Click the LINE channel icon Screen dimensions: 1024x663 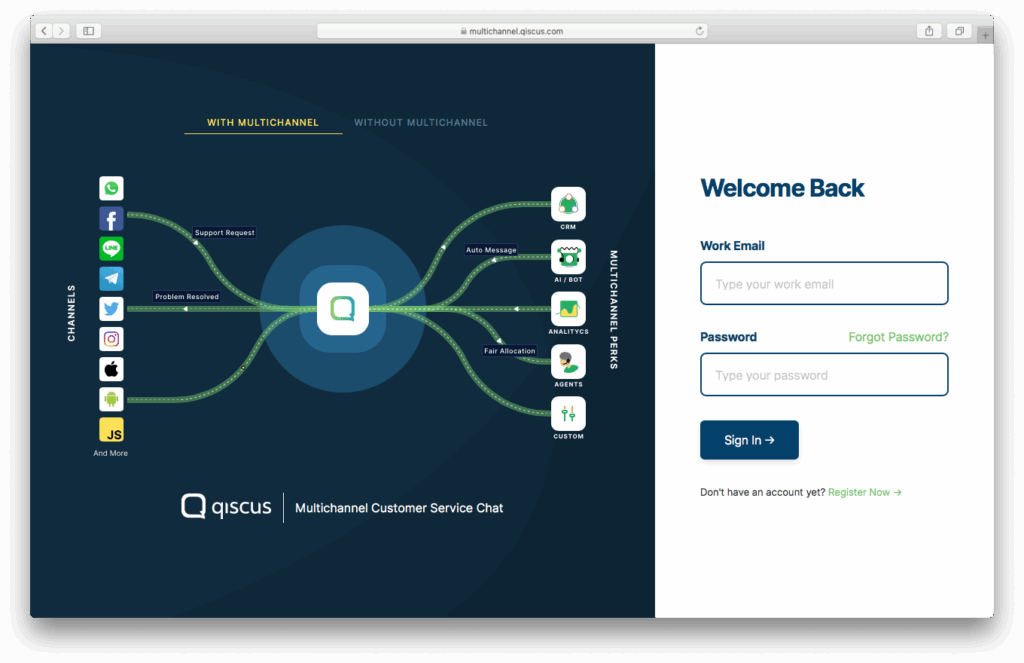click(x=111, y=248)
